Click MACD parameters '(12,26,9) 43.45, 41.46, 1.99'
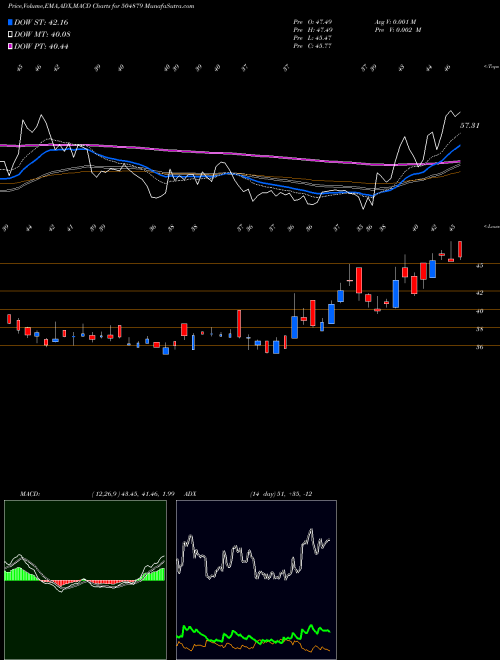The width and height of the screenshot is (500, 660). click(x=133, y=494)
